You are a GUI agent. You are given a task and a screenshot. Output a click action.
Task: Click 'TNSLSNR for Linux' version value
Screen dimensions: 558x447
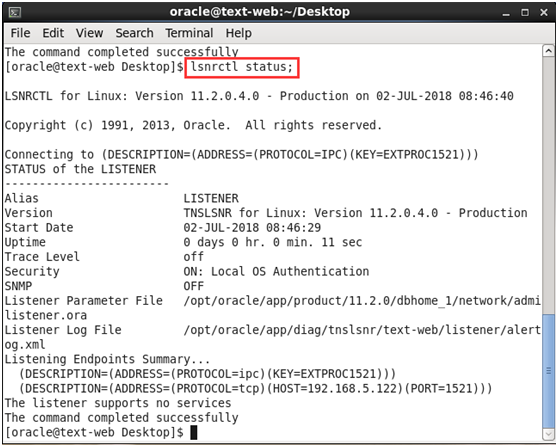[355, 213]
